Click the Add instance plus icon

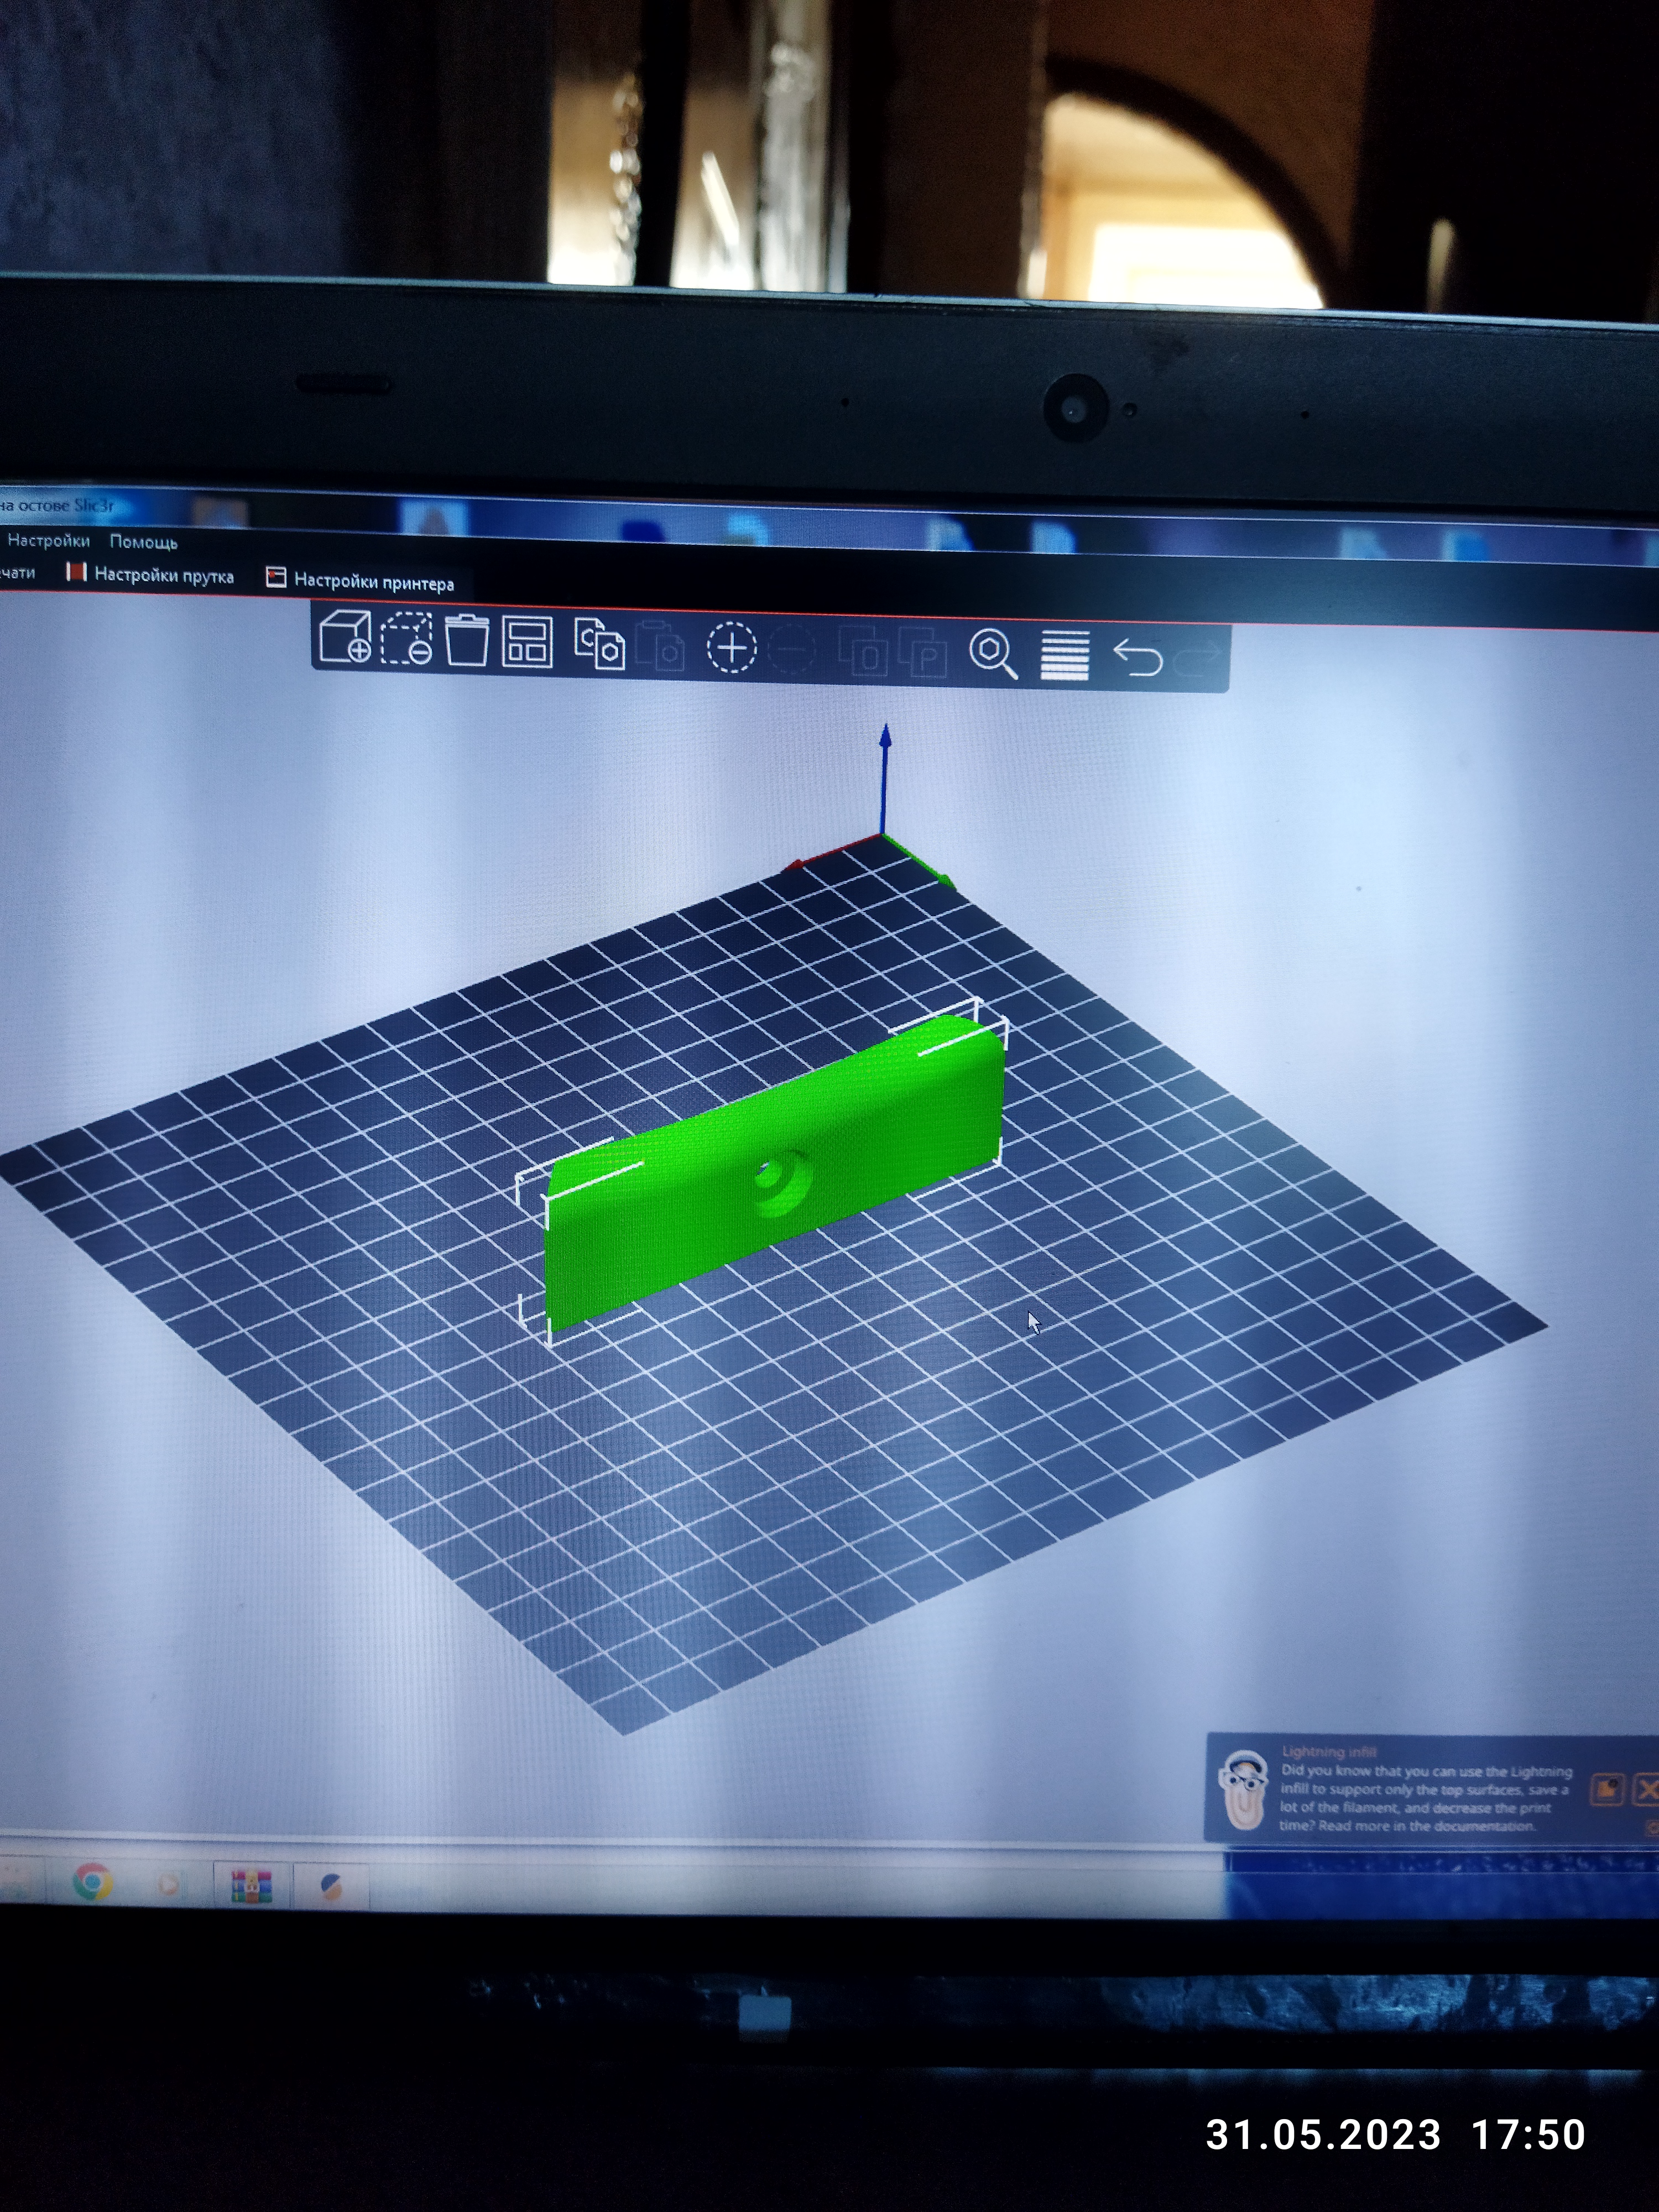(x=731, y=648)
